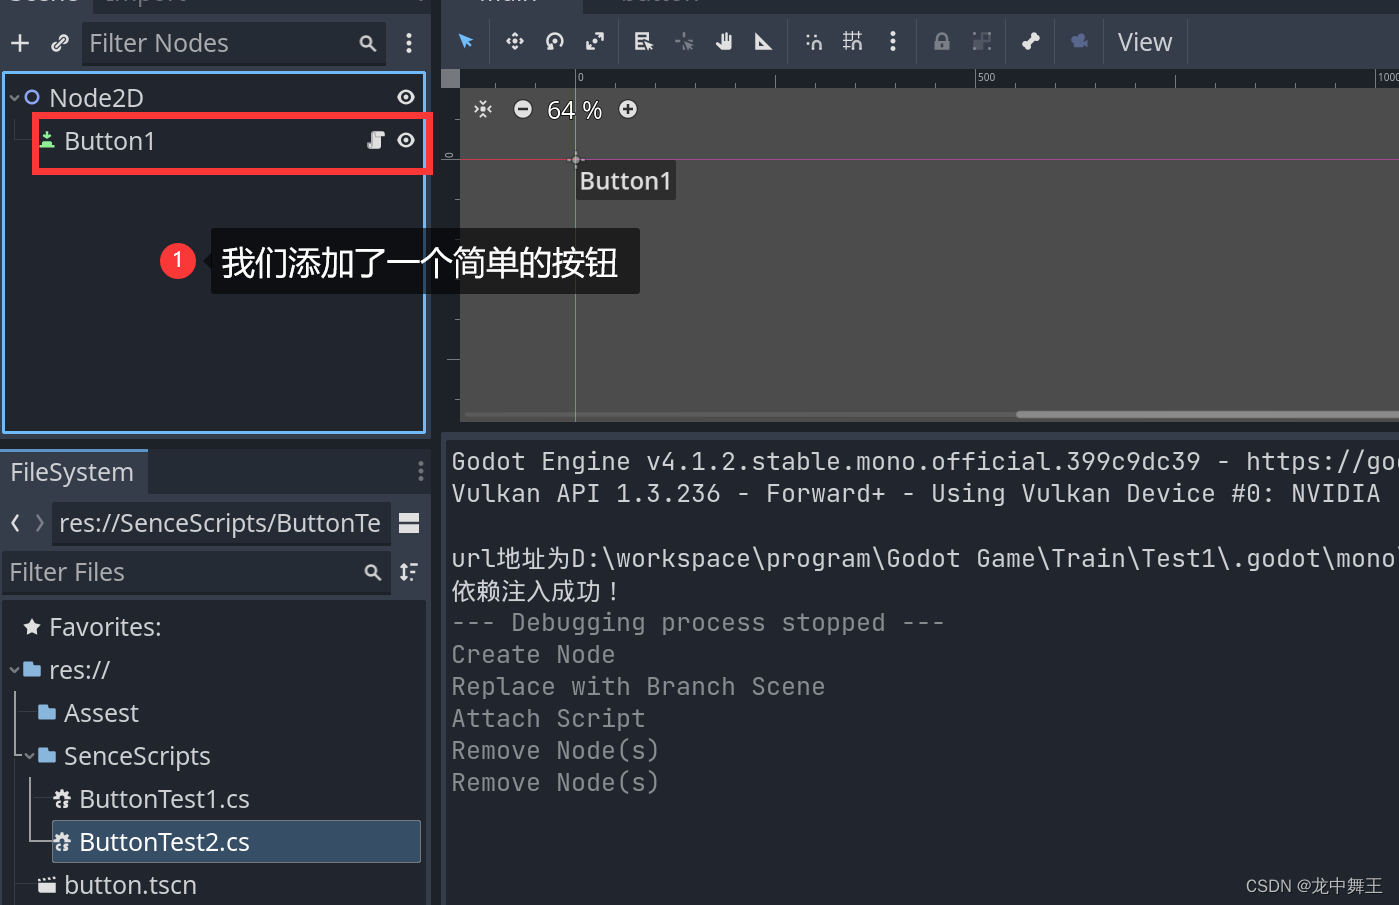
Task: Click 'Replace with Branch Scene' output line
Action: [638, 687]
